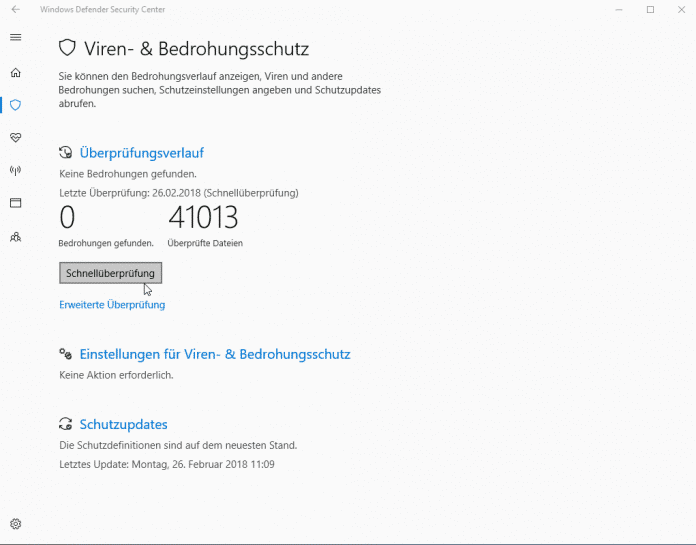Screen dimensions: 696x545
Task: Select the shield Virus protection sidebar icon
Action: pos(15,105)
